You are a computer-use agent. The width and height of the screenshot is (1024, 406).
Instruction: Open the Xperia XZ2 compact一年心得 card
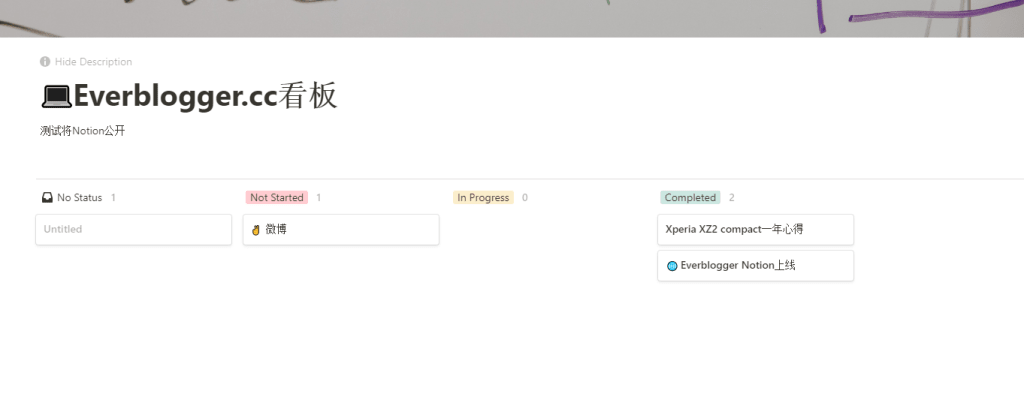(x=756, y=230)
